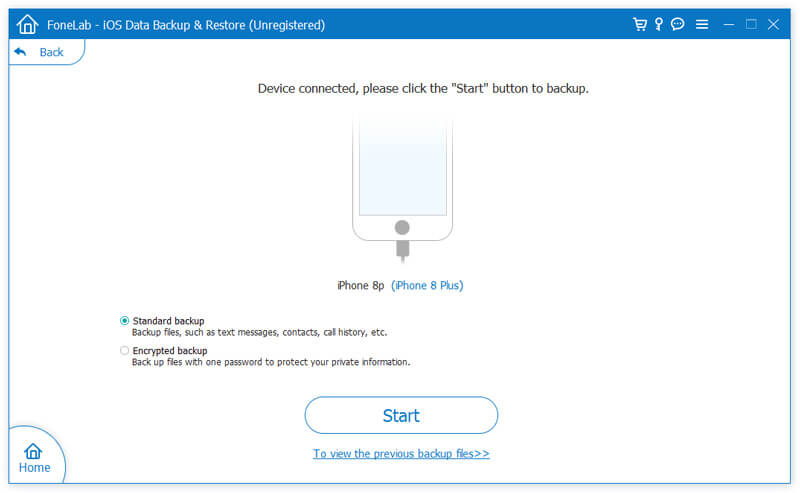Screen dimensions: 800x493
Task: Go back using the Back arrow
Action: click(40, 52)
